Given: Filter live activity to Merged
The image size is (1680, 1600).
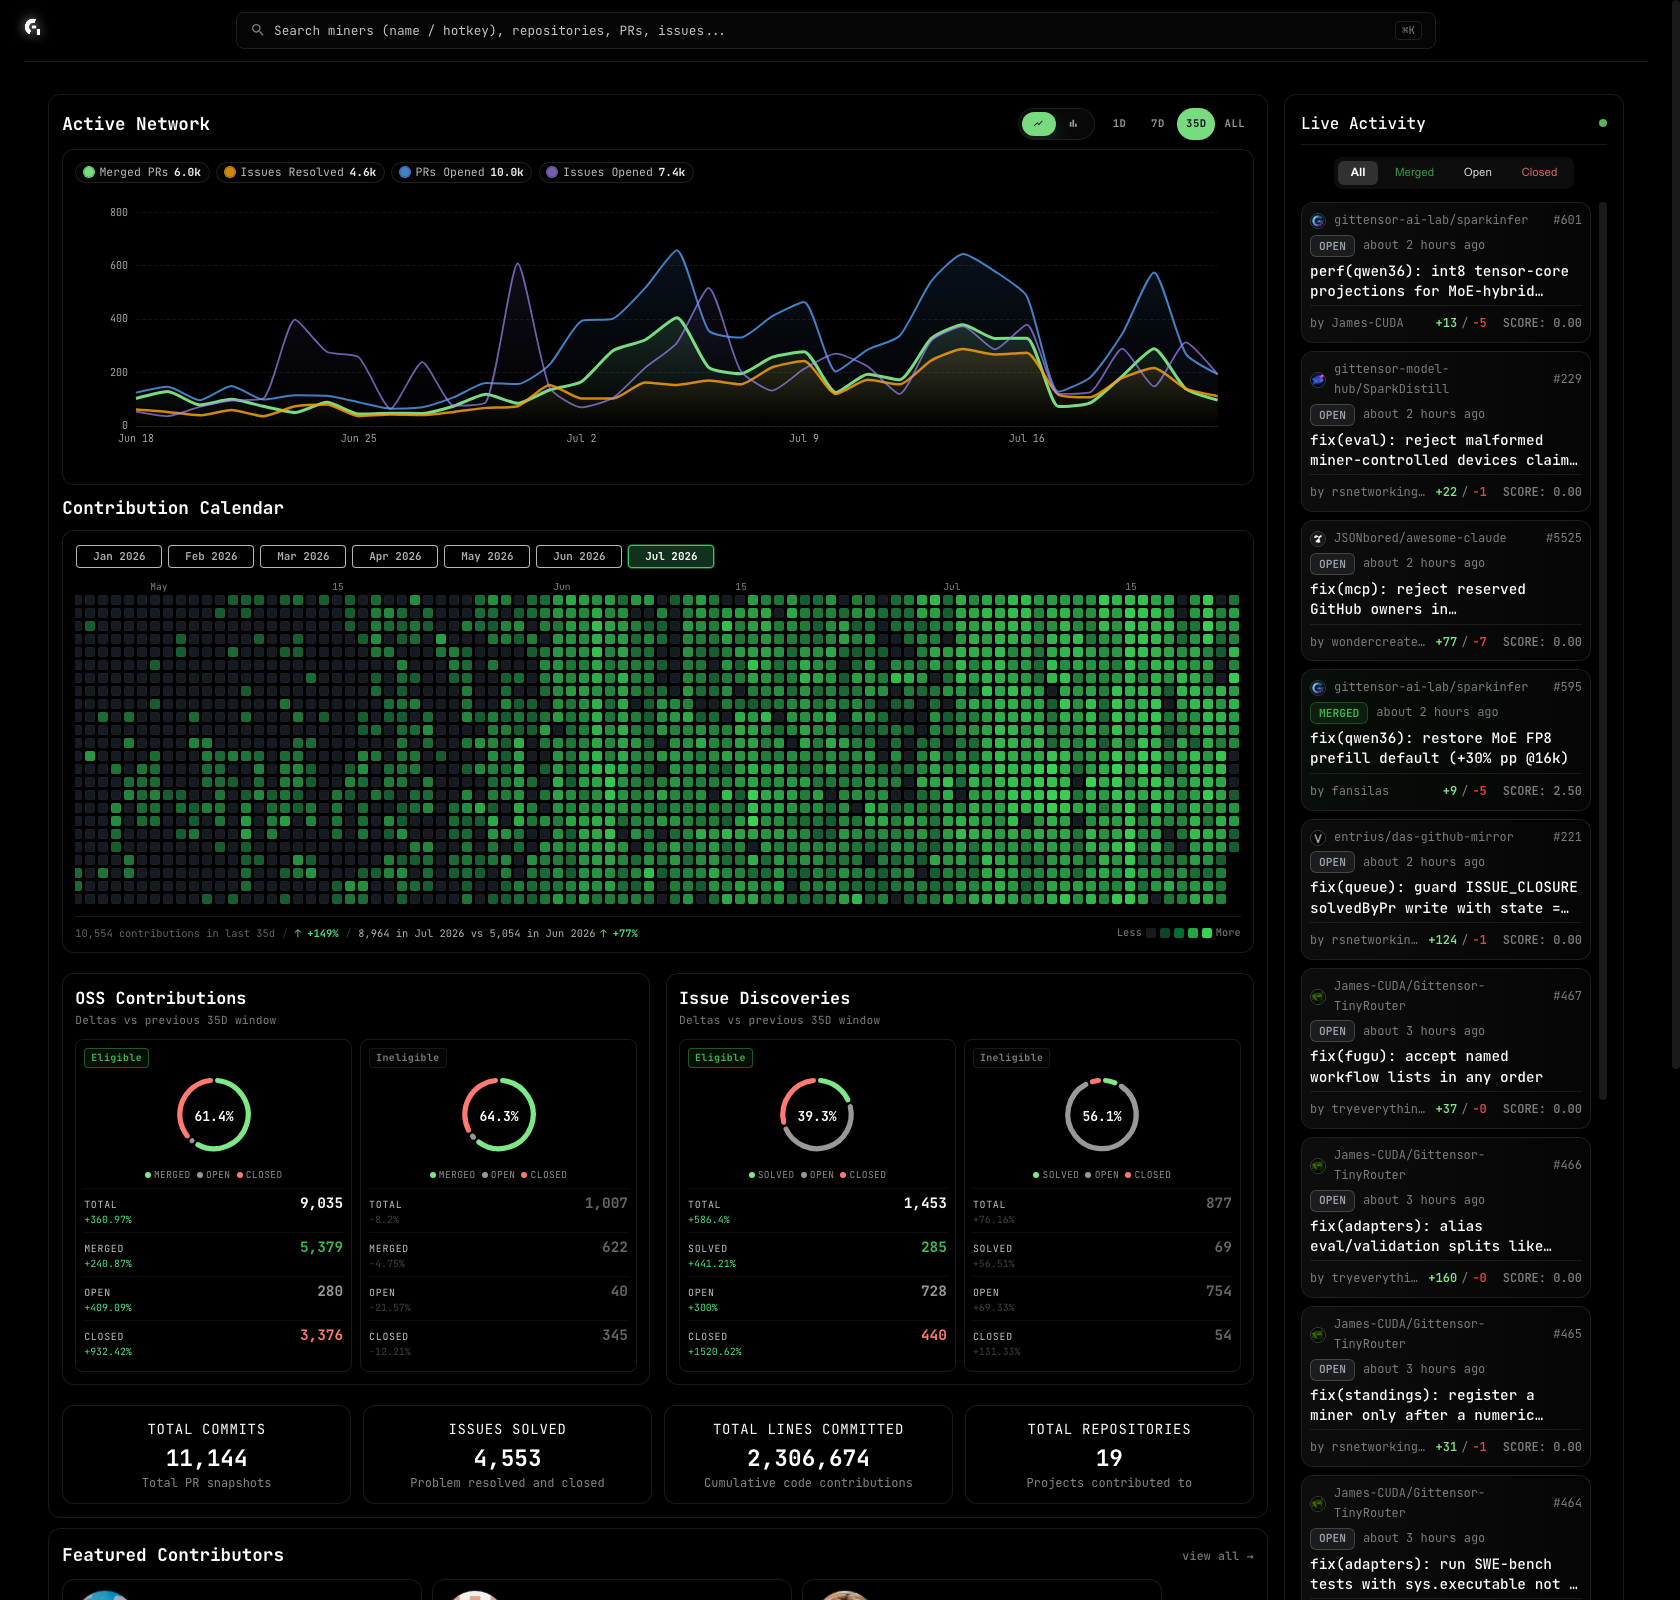Looking at the screenshot, I should [1414, 172].
